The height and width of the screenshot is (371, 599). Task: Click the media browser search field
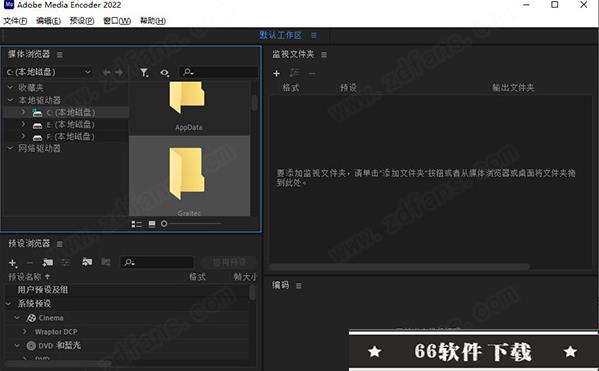click(218, 72)
